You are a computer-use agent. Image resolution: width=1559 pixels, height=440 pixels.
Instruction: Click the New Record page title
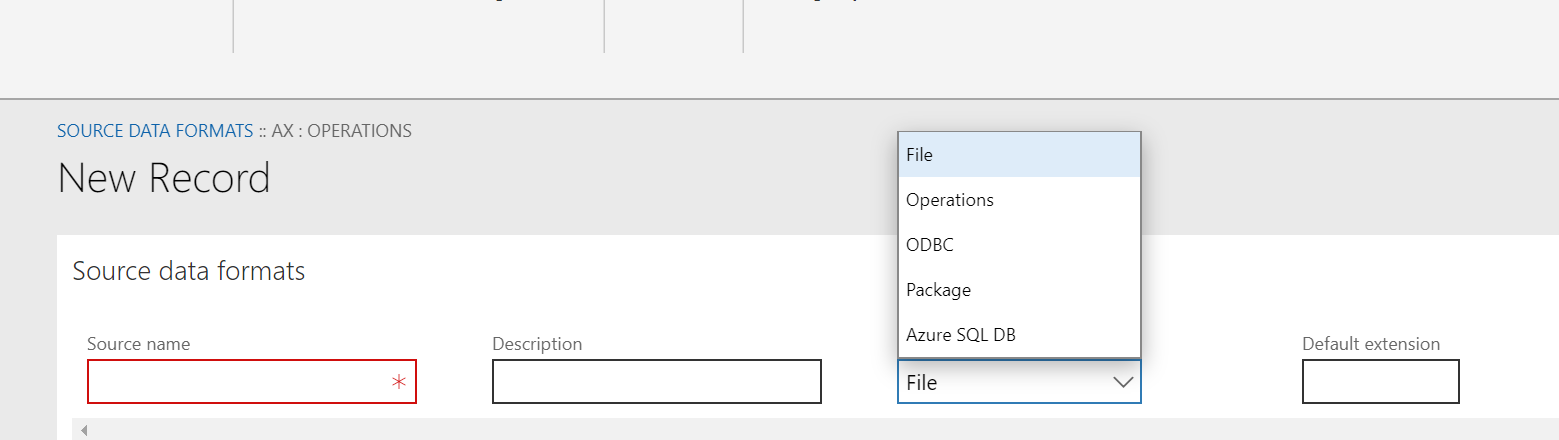coord(164,178)
